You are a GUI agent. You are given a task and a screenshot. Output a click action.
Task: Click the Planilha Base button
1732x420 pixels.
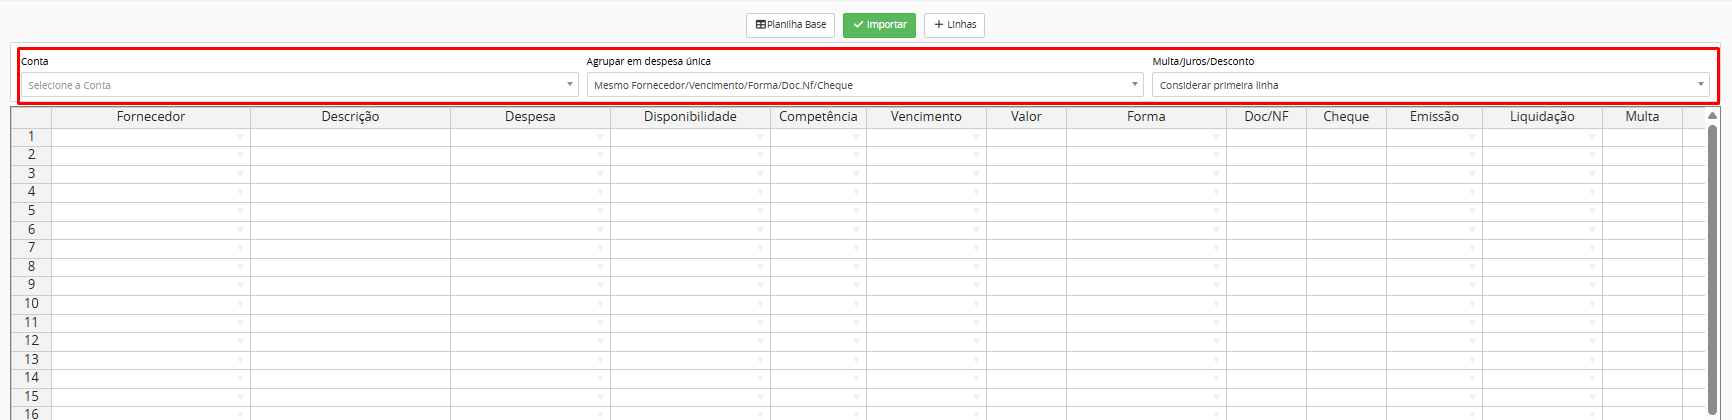tap(790, 25)
